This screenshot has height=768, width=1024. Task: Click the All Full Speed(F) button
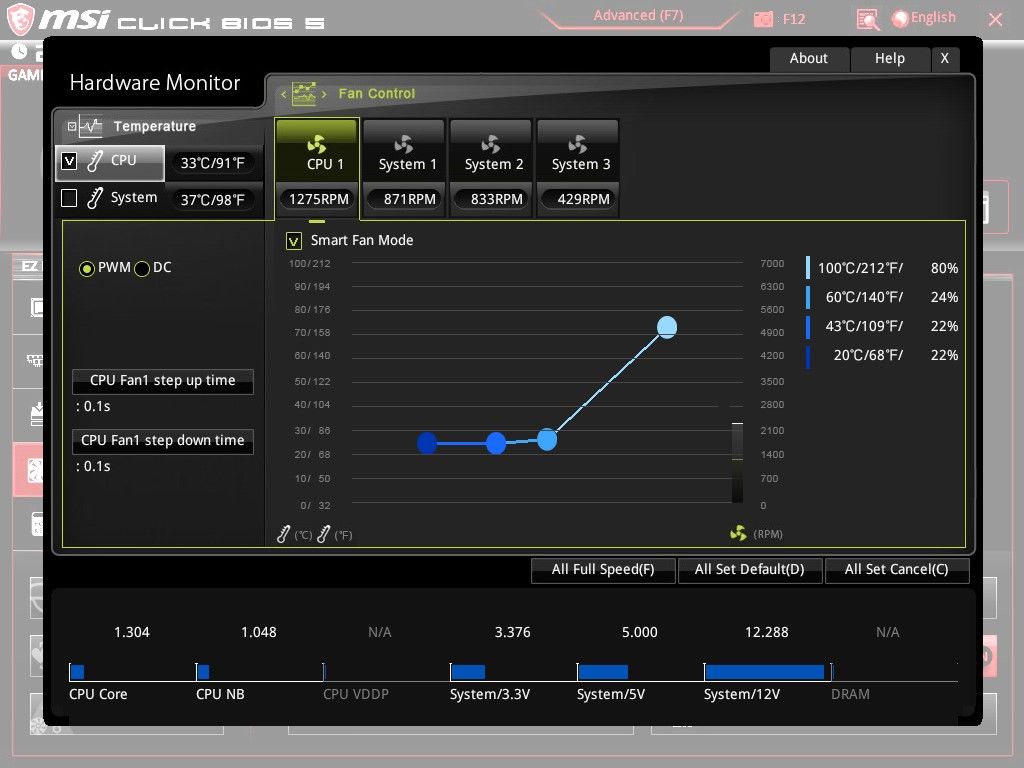(x=603, y=569)
